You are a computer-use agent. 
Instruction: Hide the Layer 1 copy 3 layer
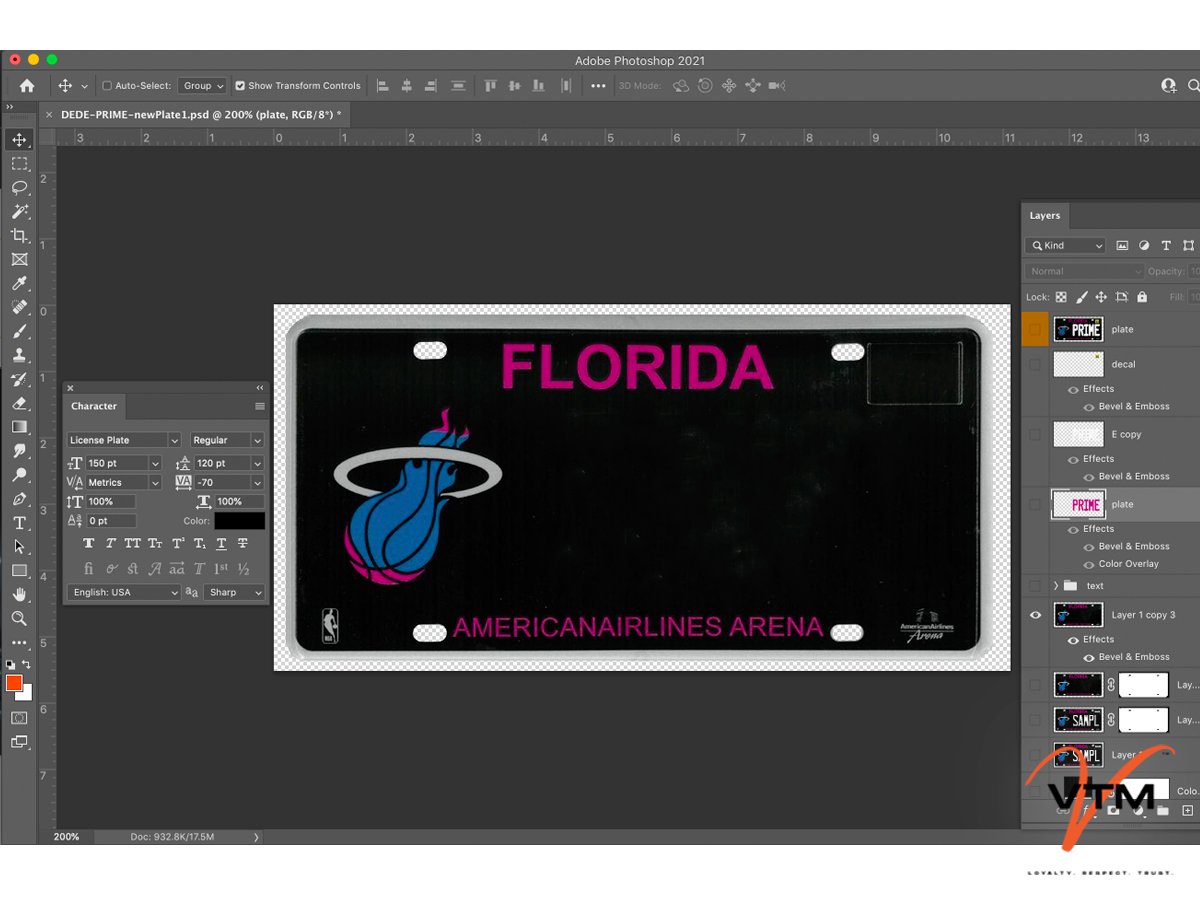(x=1035, y=615)
